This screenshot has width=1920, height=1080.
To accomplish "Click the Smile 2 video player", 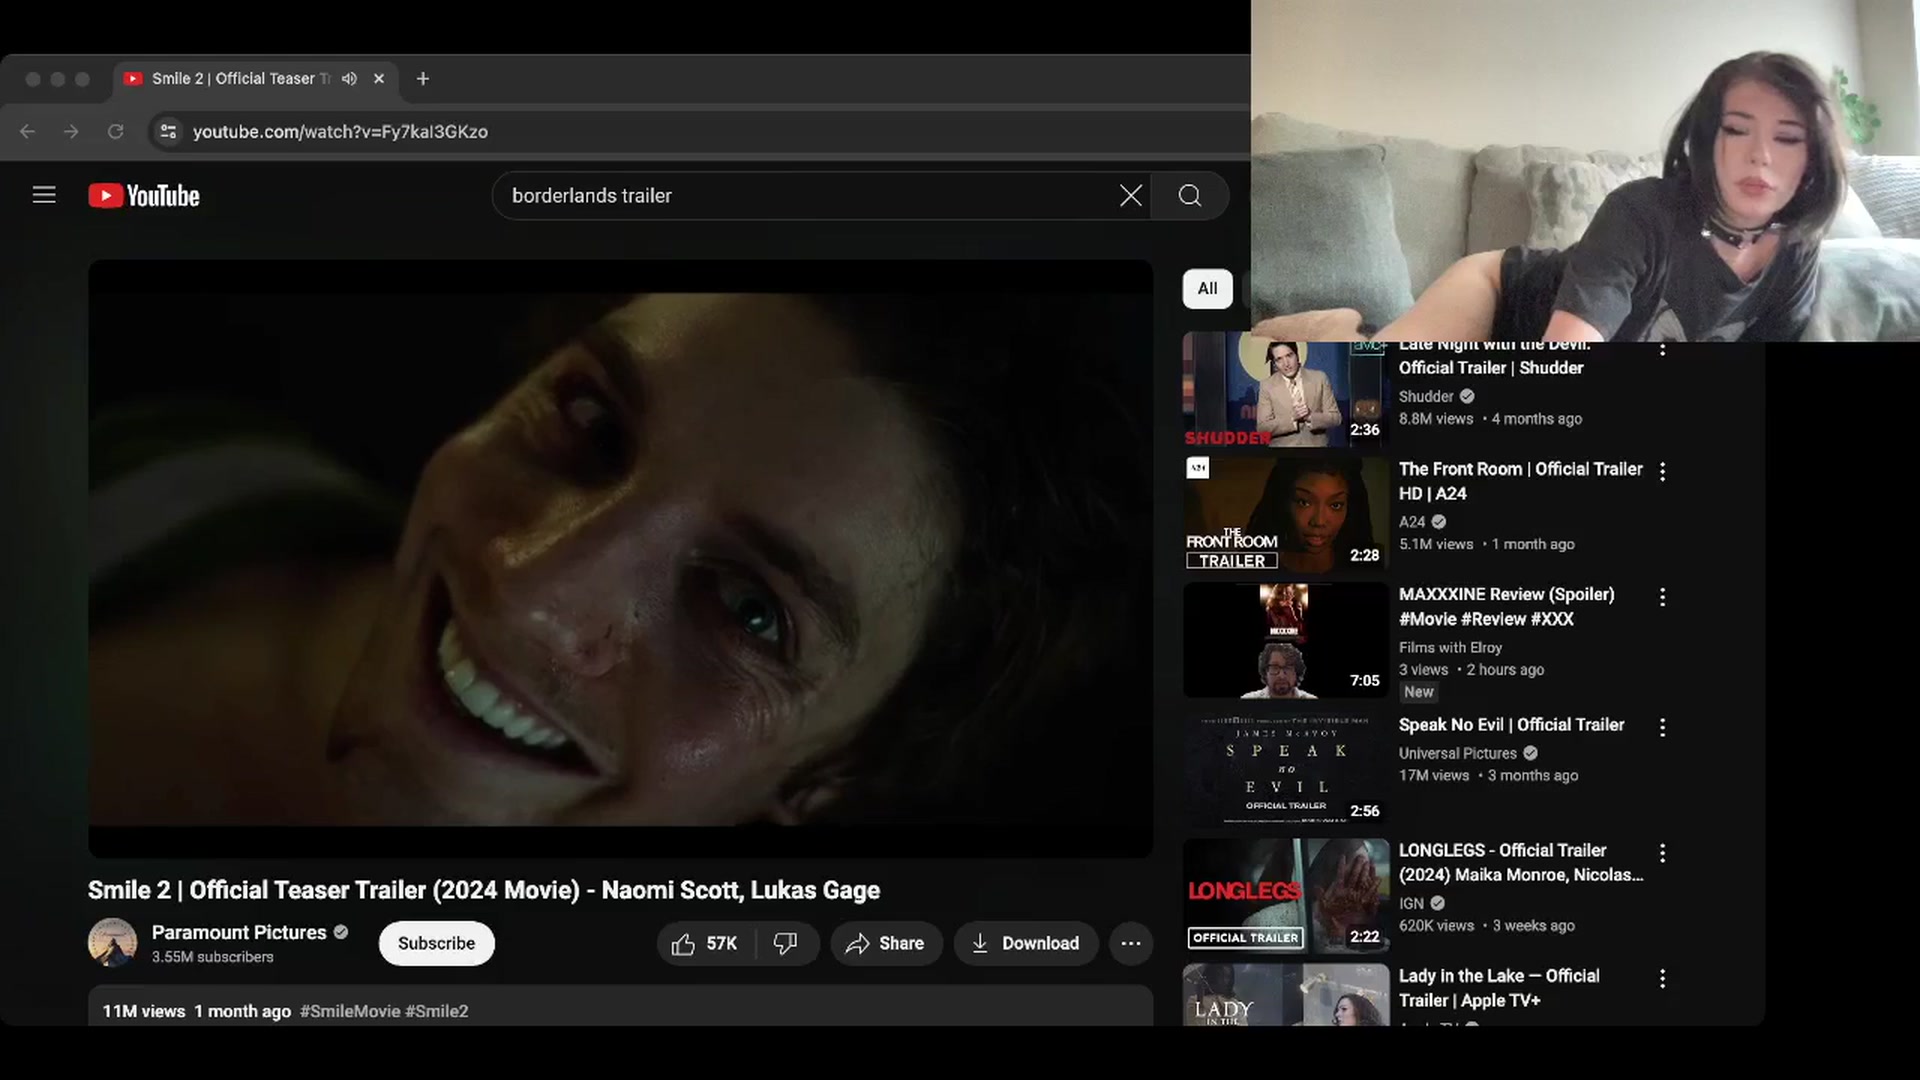I will (x=620, y=558).
